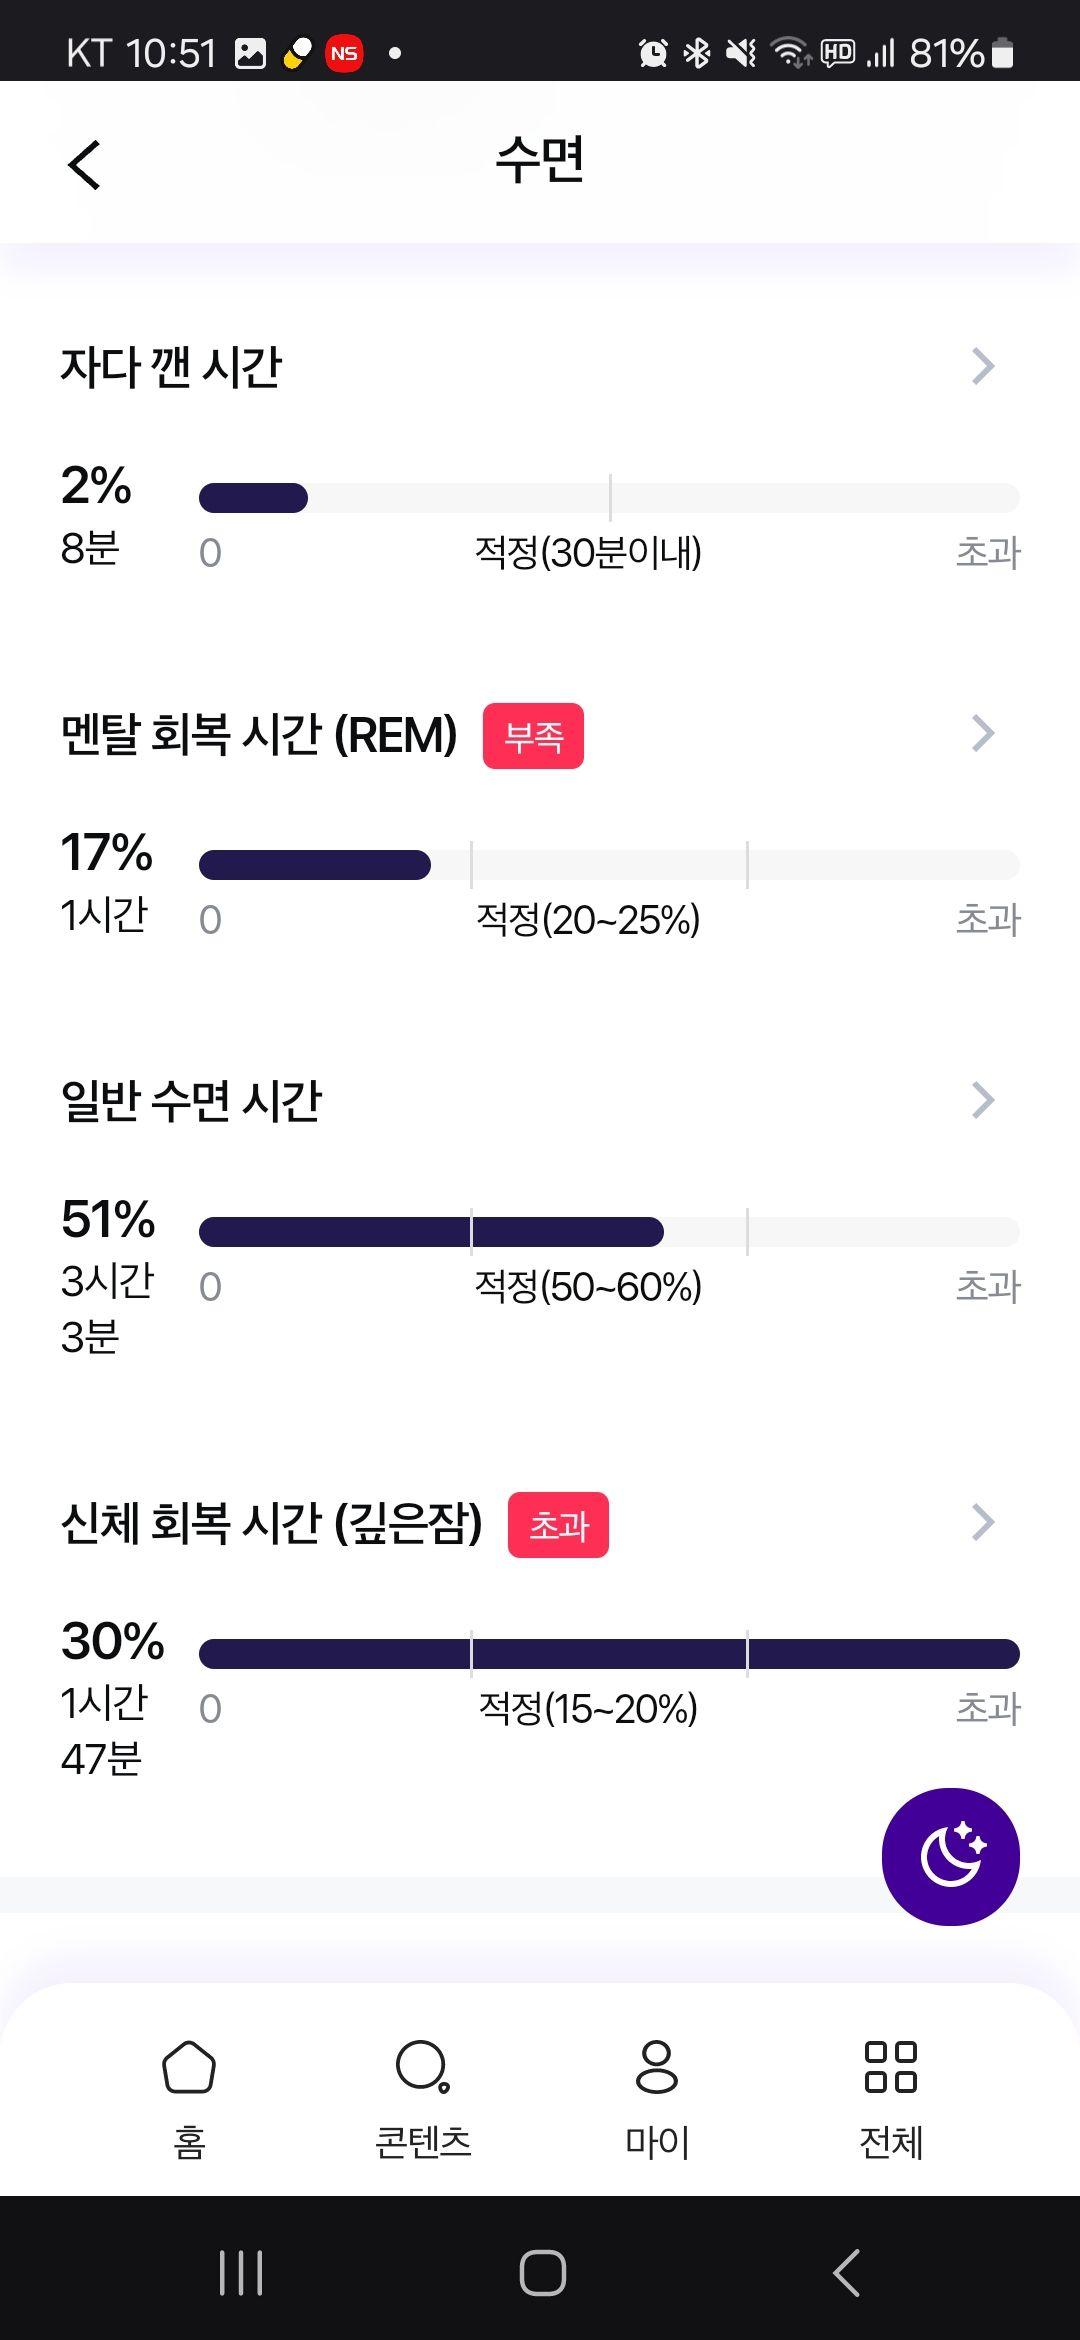1080x2340 pixels.
Task: Expand 자다 깬 시간 details chevron
Action: [x=983, y=367]
